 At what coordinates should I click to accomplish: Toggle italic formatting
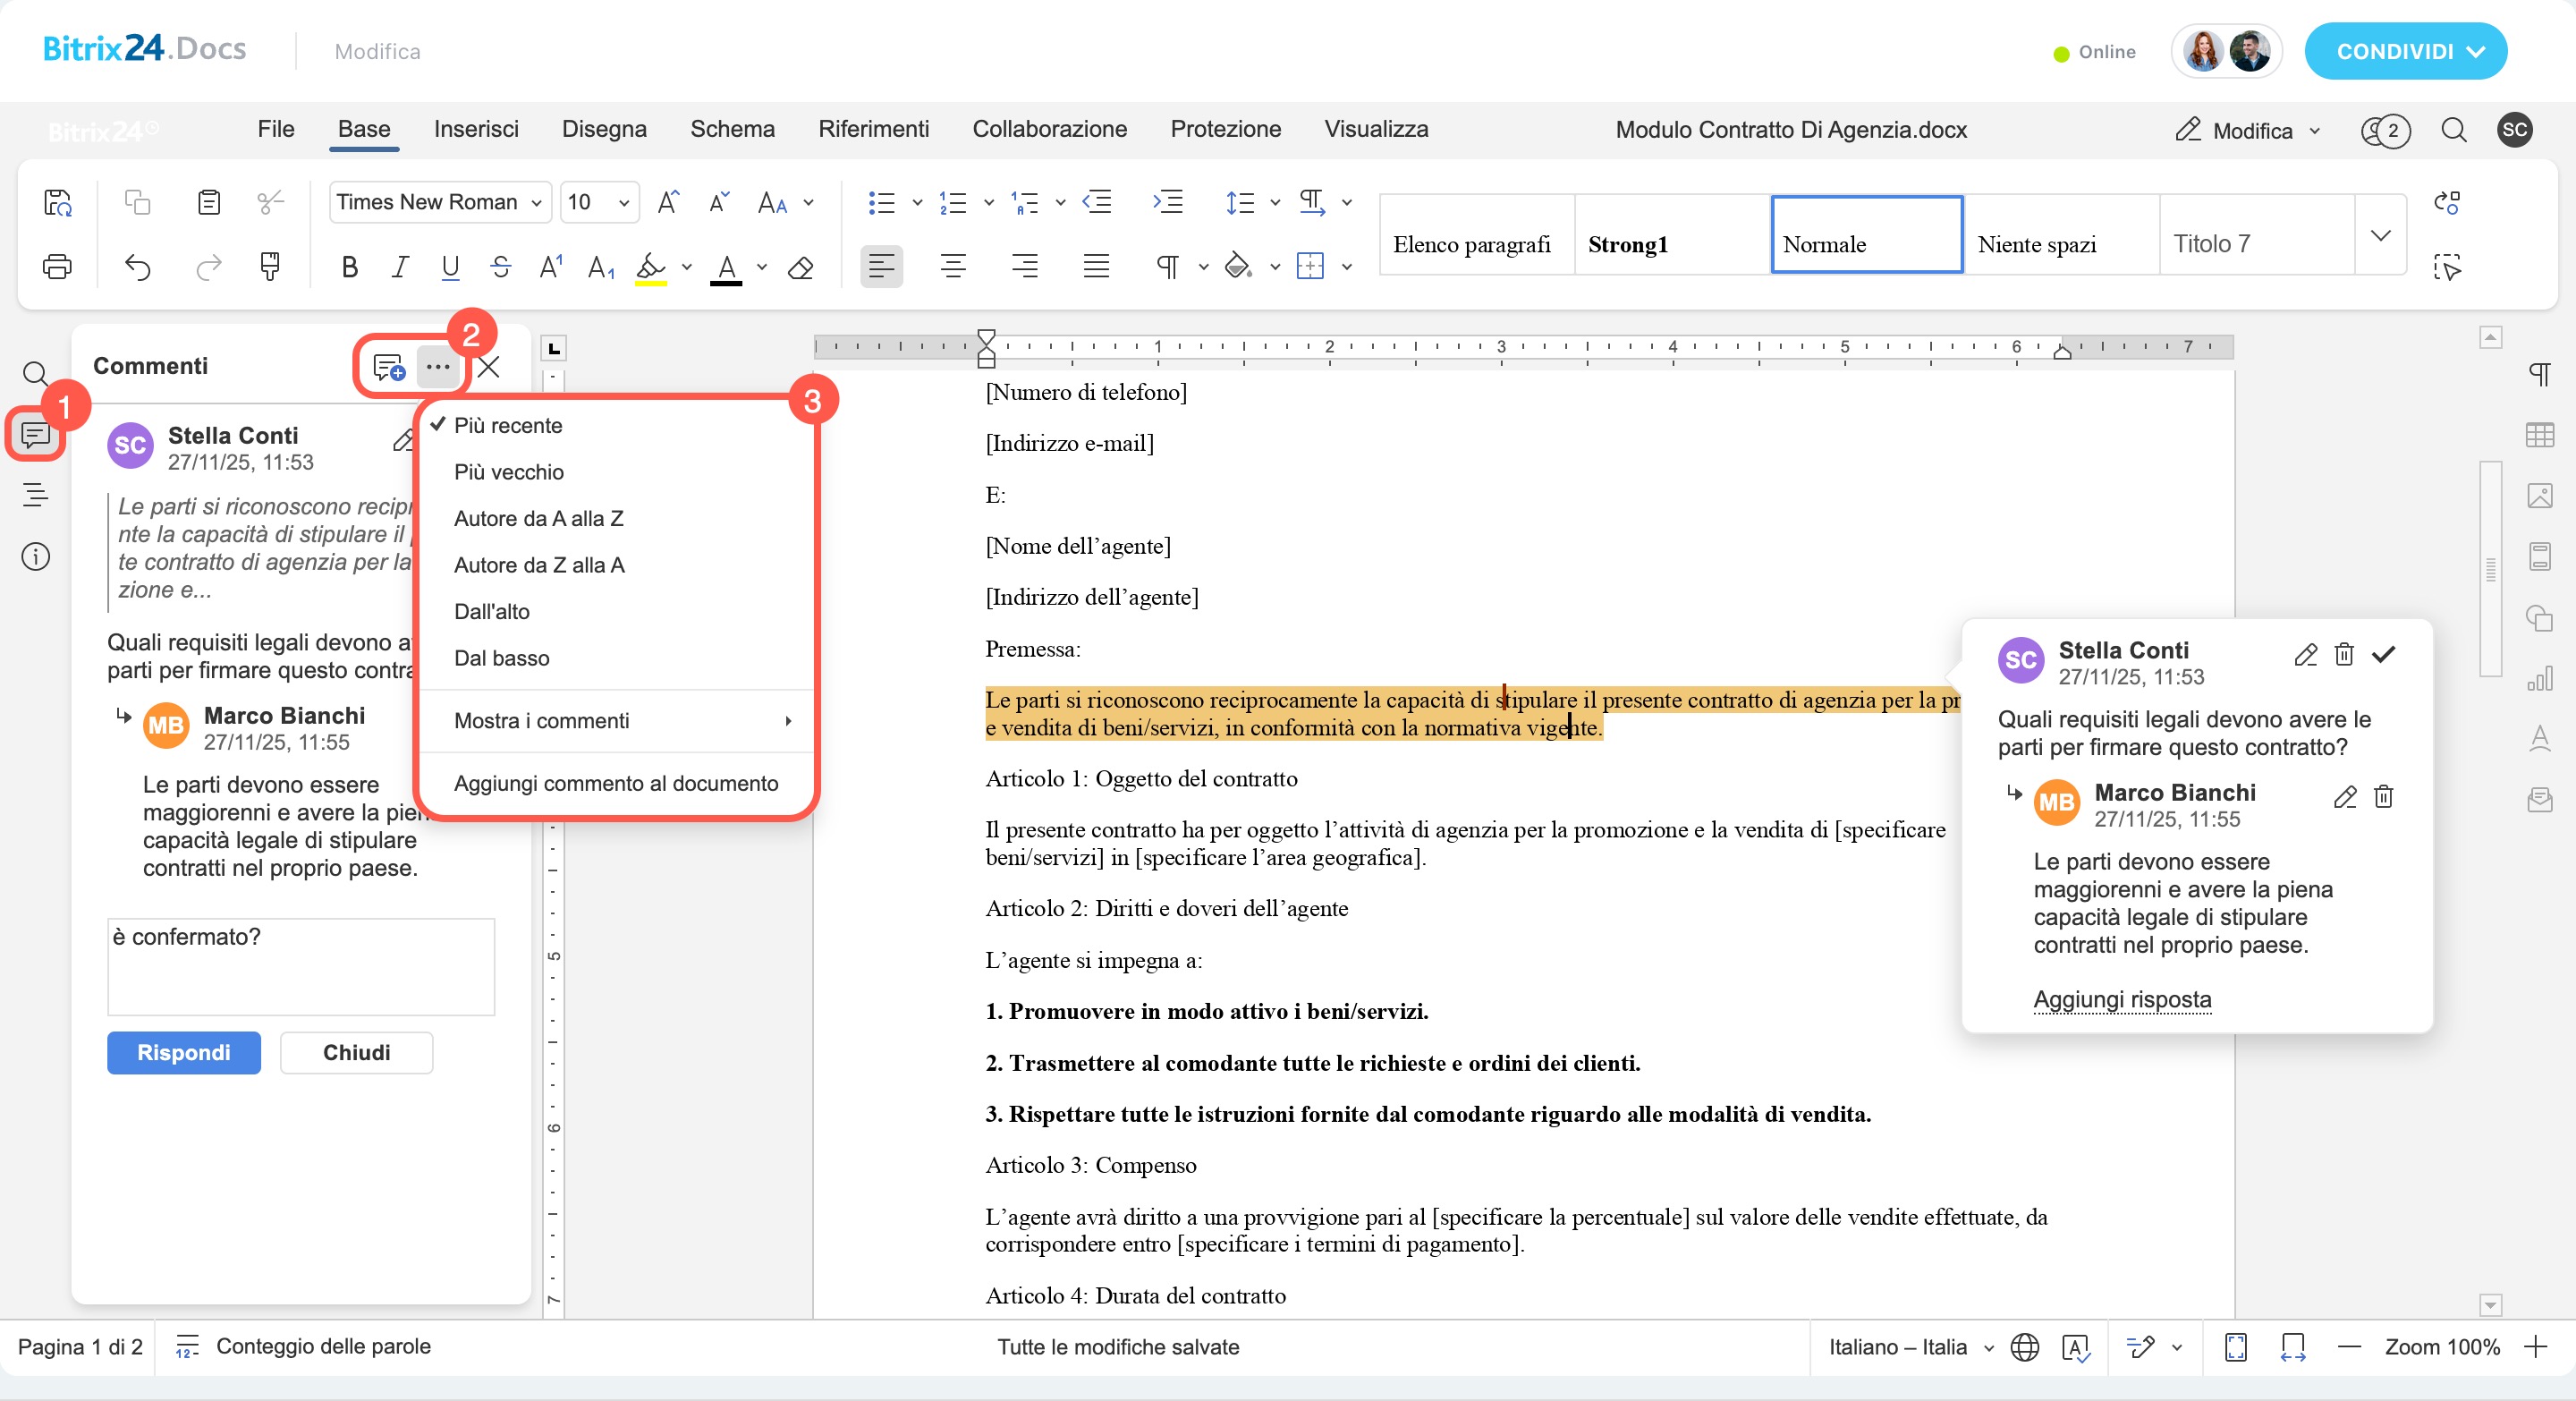point(400,267)
